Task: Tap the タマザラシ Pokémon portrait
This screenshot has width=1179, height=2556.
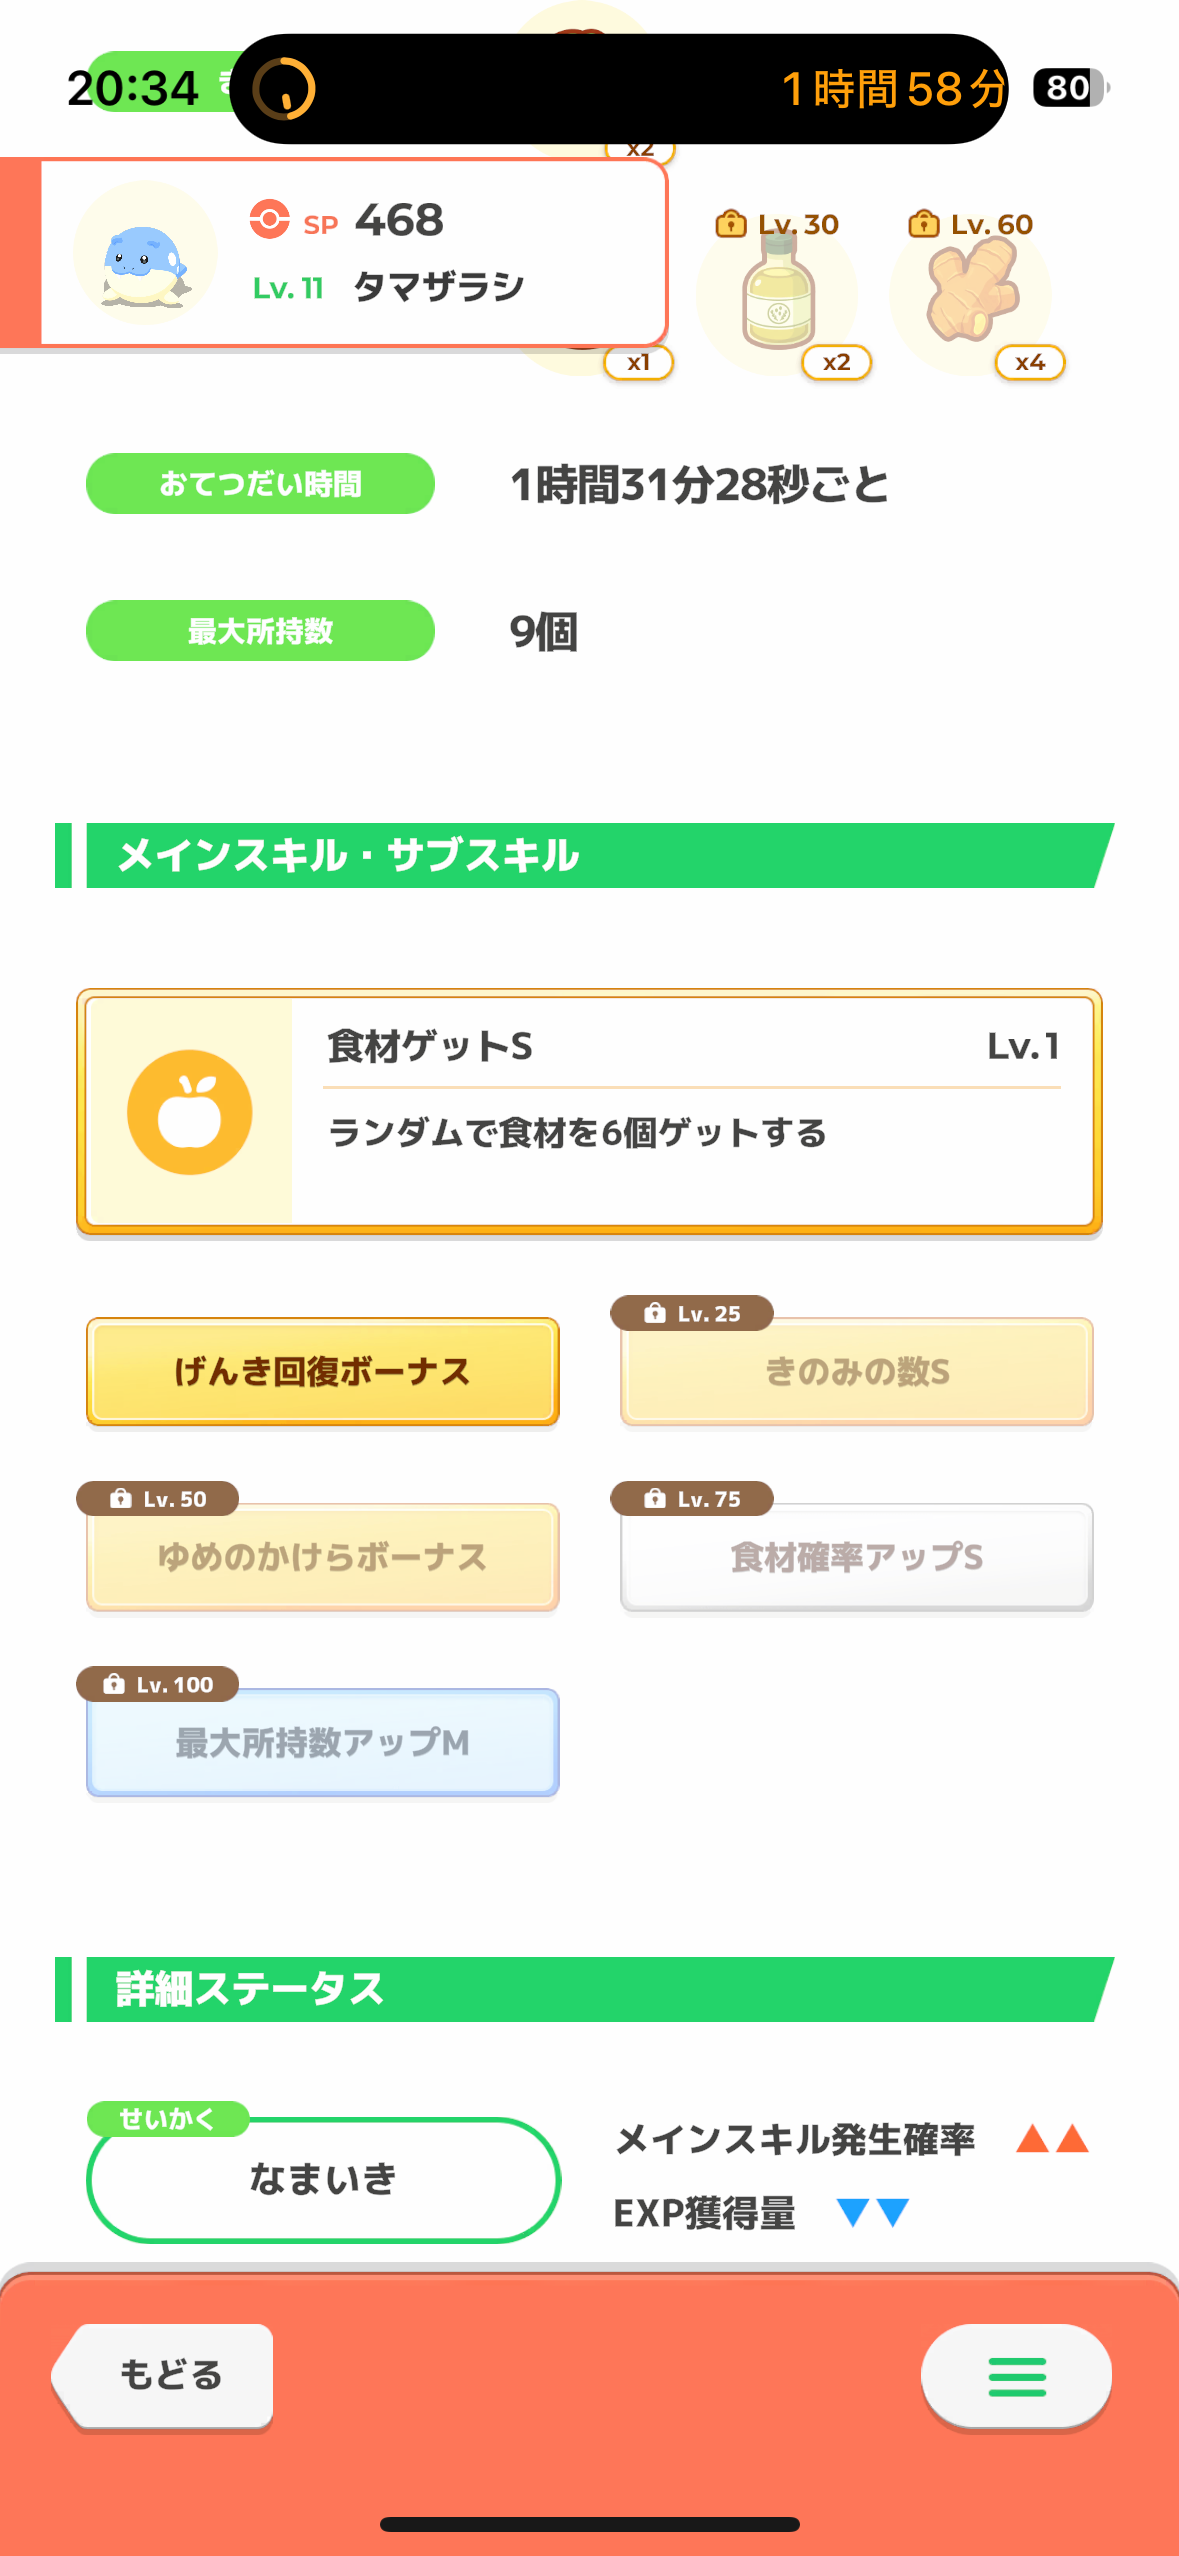Action: [x=146, y=253]
